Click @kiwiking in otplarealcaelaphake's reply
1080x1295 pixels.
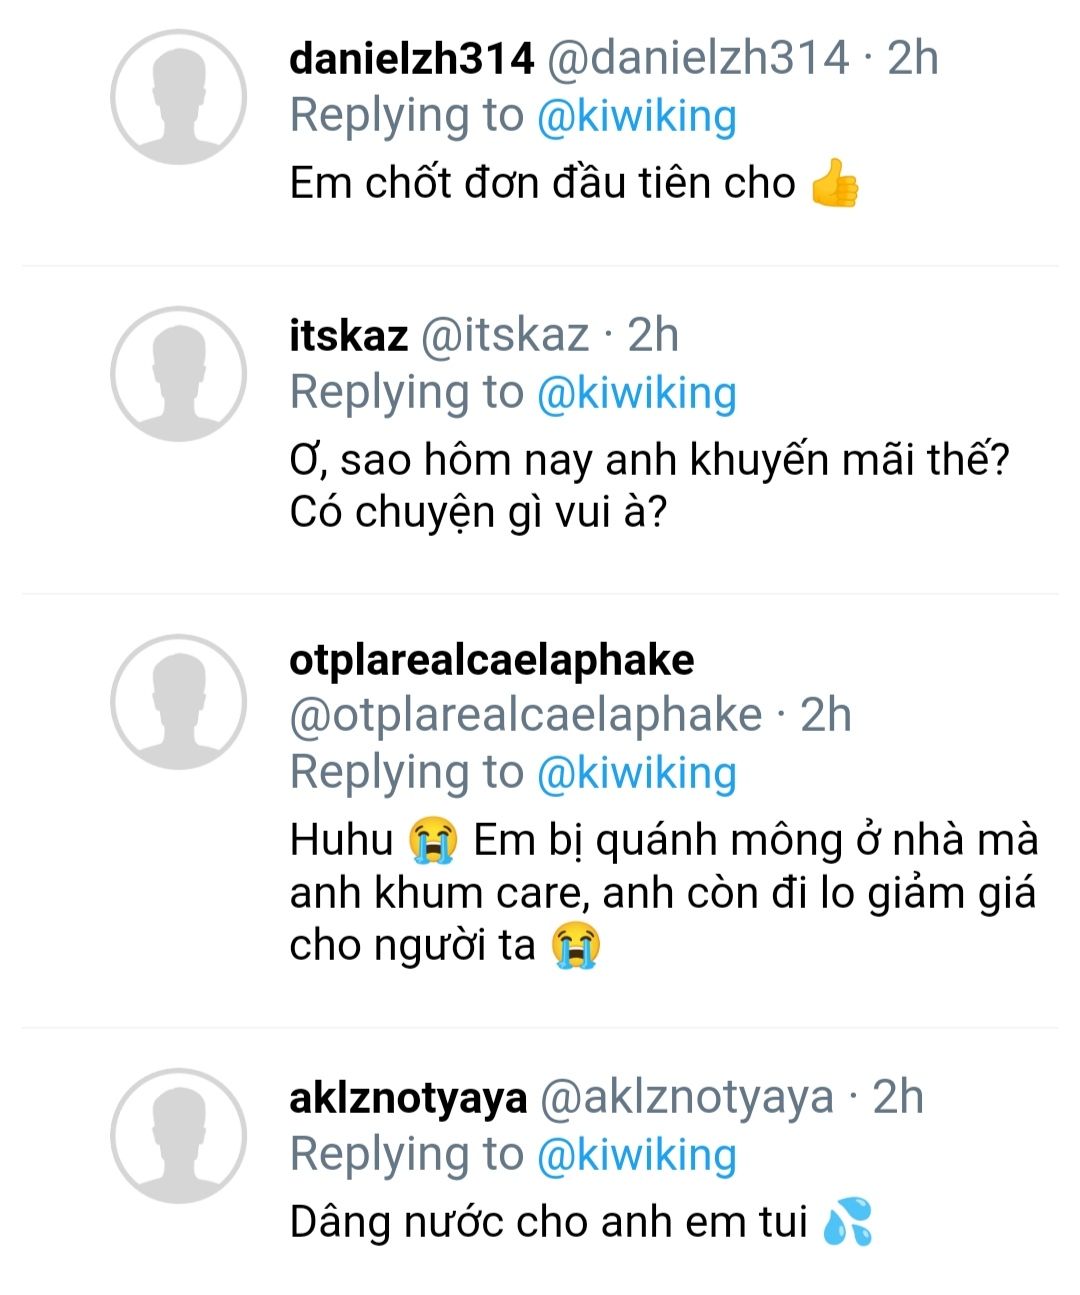pos(637,773)
